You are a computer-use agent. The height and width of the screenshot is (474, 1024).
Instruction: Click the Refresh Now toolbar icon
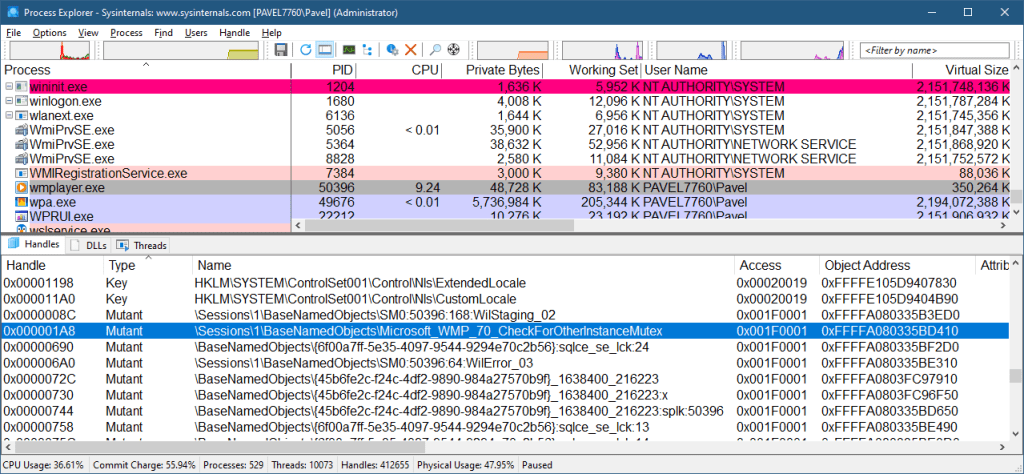[306, 50]
